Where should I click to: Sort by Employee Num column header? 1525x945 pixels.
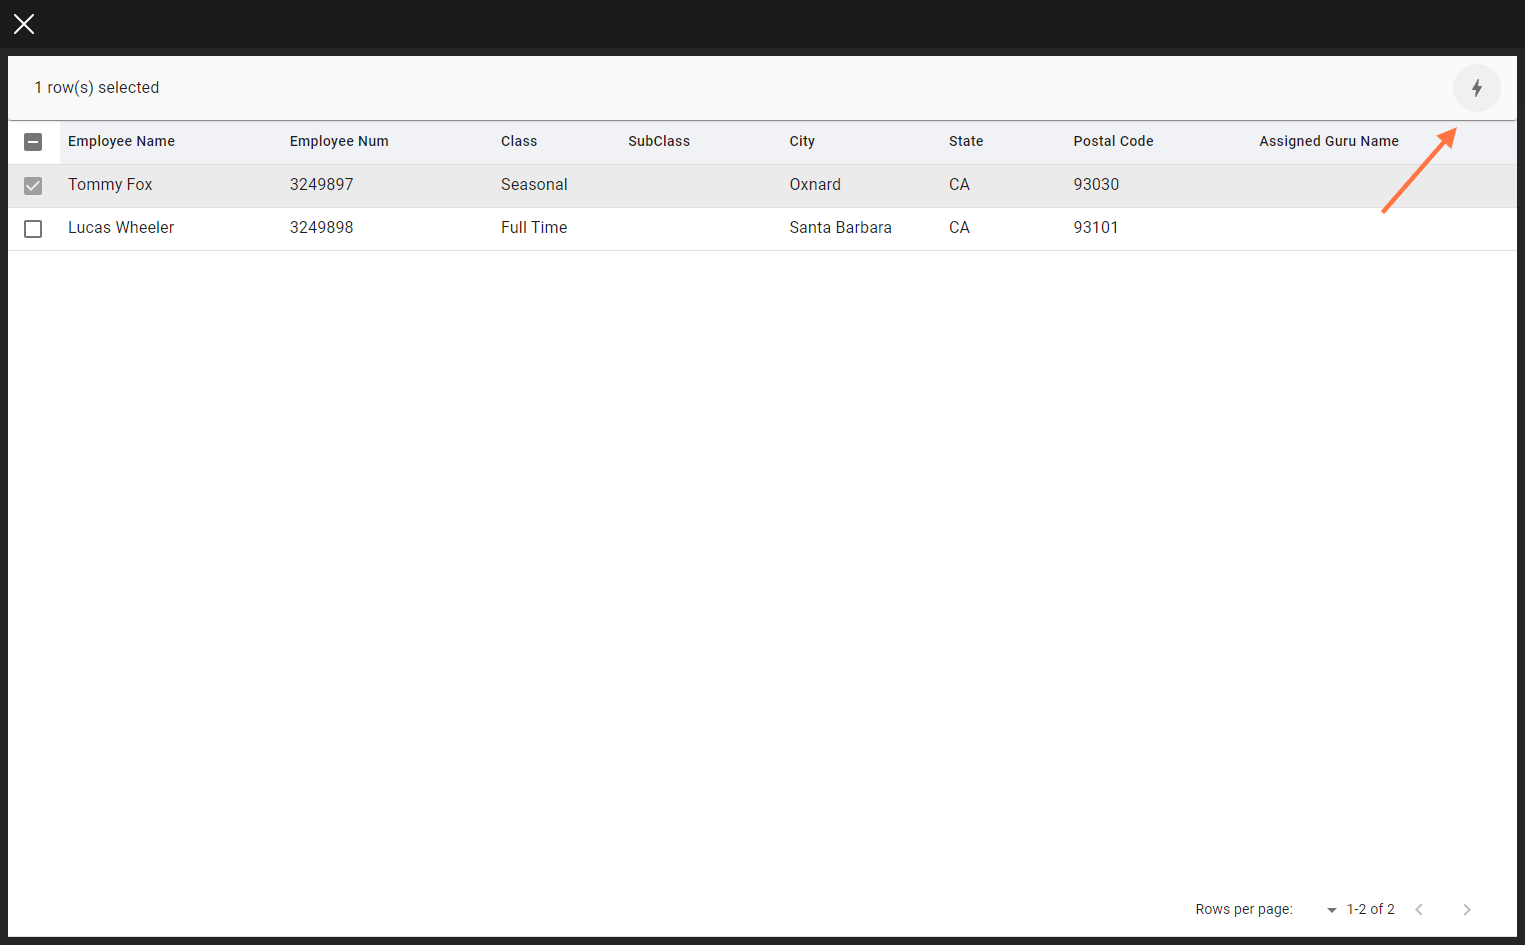339,141
